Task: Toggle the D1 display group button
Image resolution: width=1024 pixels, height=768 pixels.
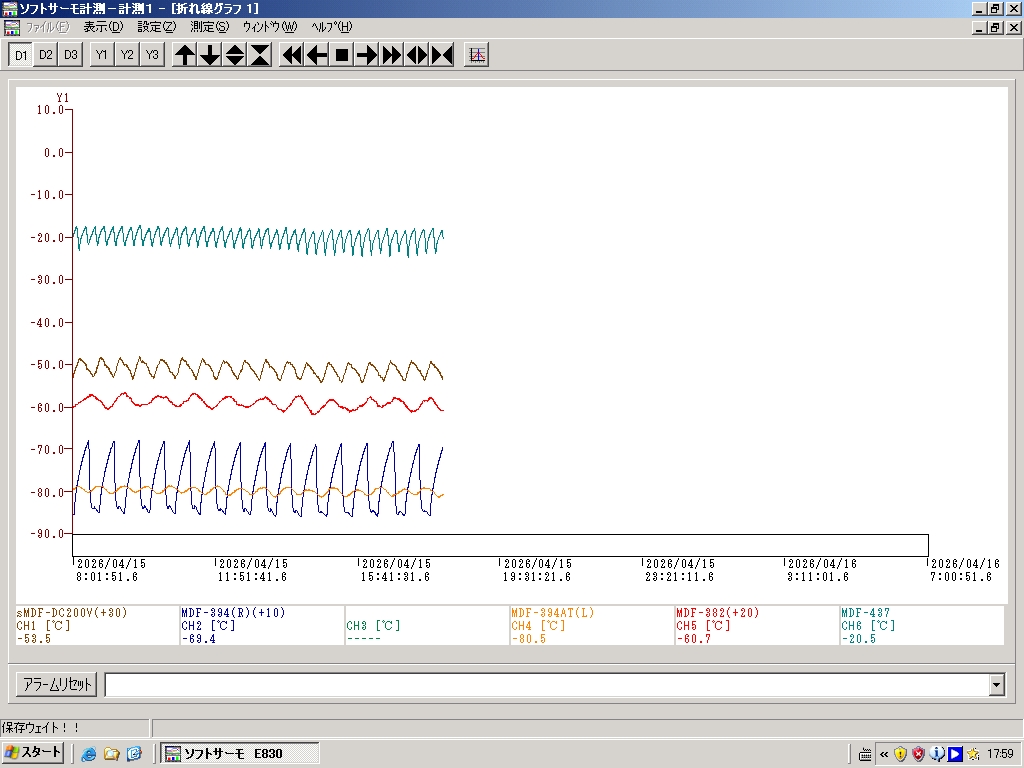Action: click(21, 55)
